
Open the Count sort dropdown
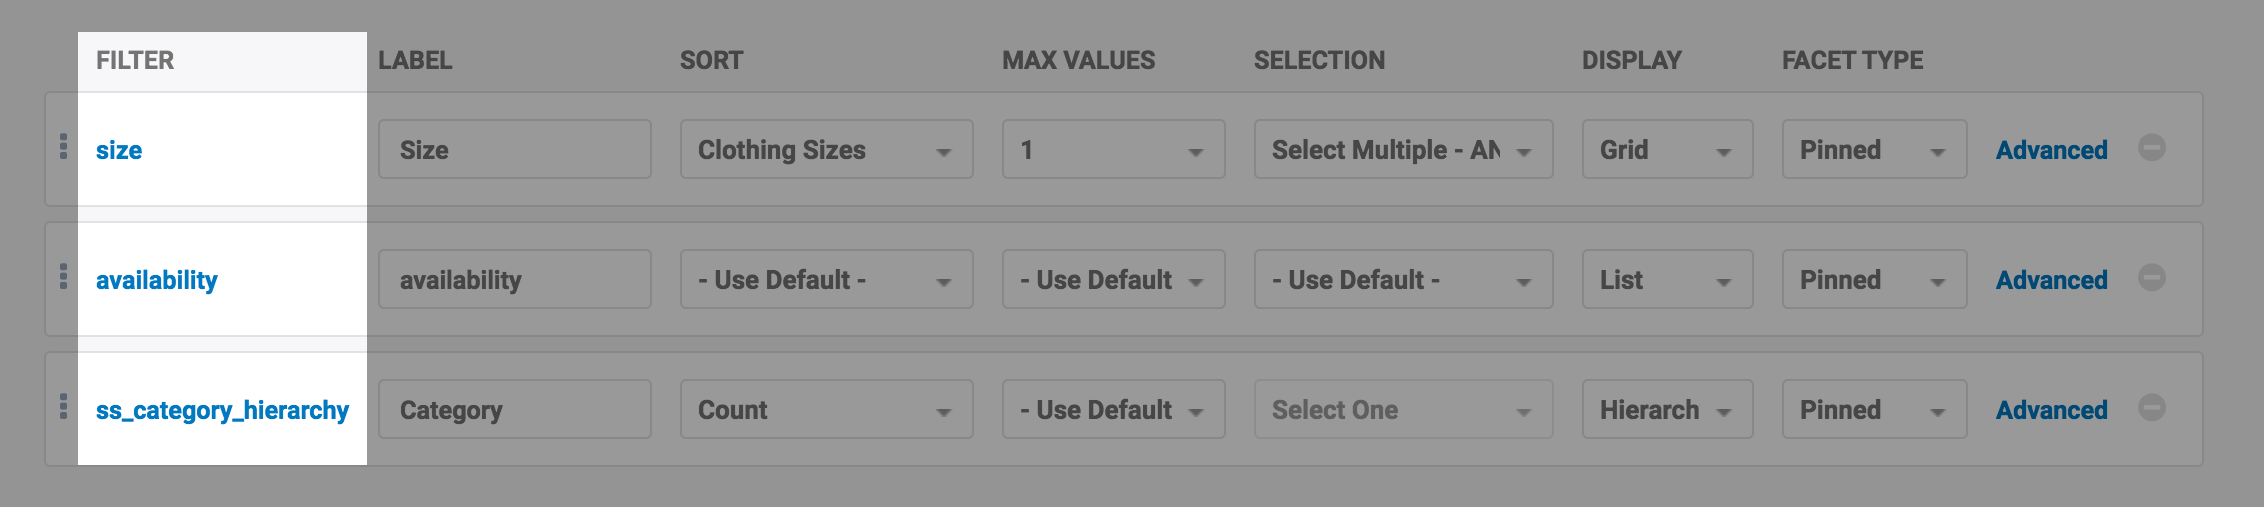pos(825,410)
